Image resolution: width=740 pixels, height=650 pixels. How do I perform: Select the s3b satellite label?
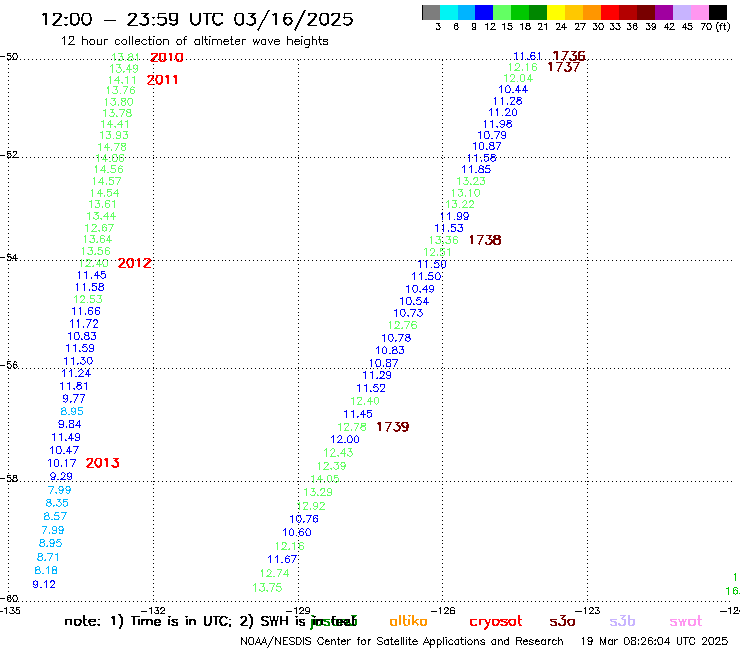pos(622,621)
